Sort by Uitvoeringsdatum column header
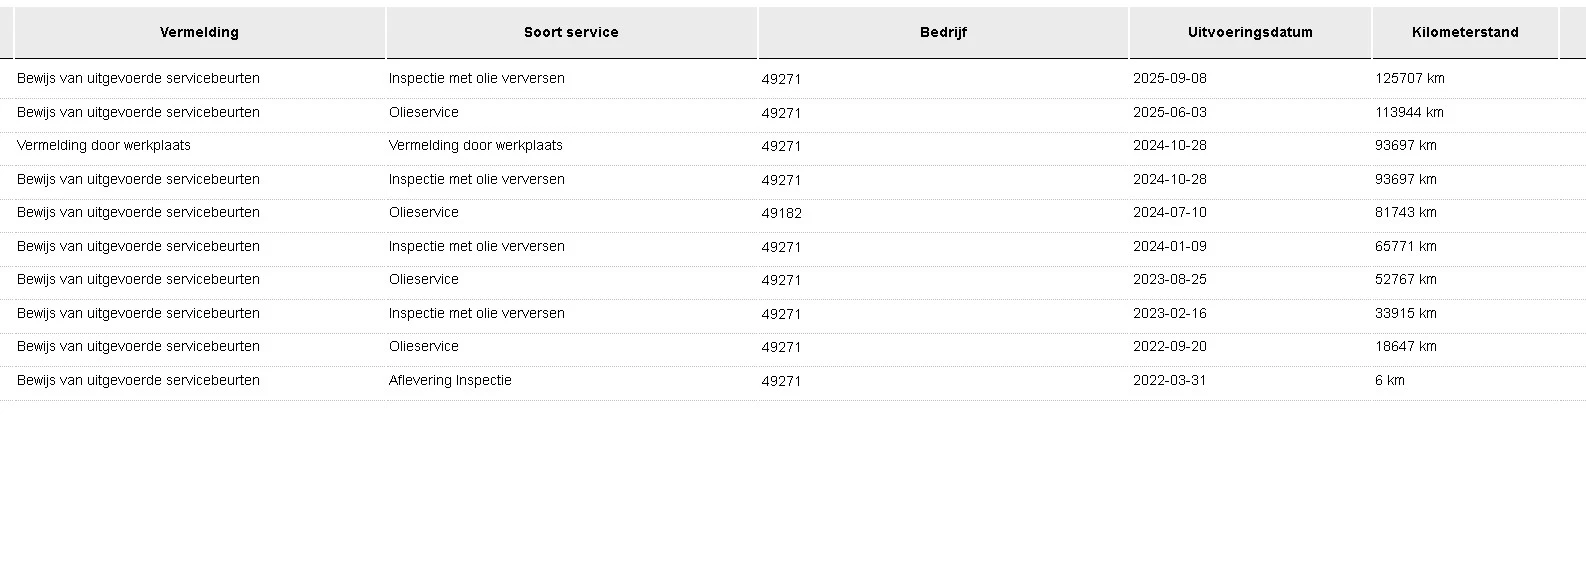This screenshot has width=1586, height=581. [1250, 32]
